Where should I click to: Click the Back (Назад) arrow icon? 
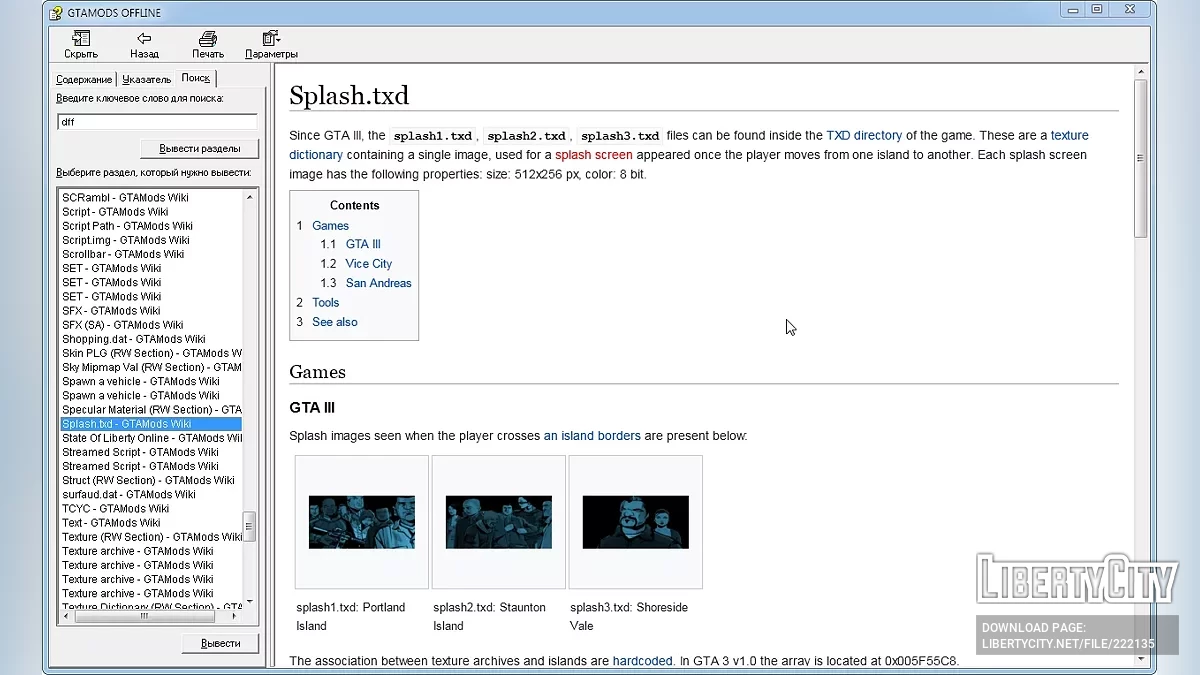click(x=144, y=39)
